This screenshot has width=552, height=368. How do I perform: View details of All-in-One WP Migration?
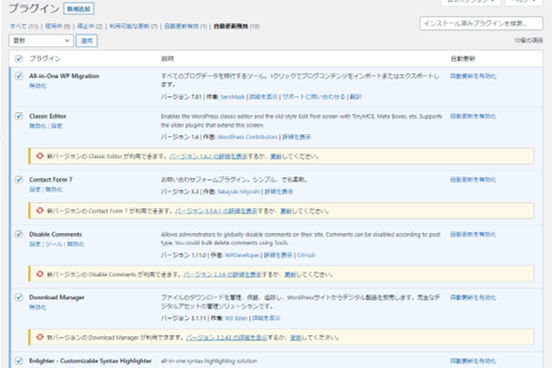[x=263, y=96]
